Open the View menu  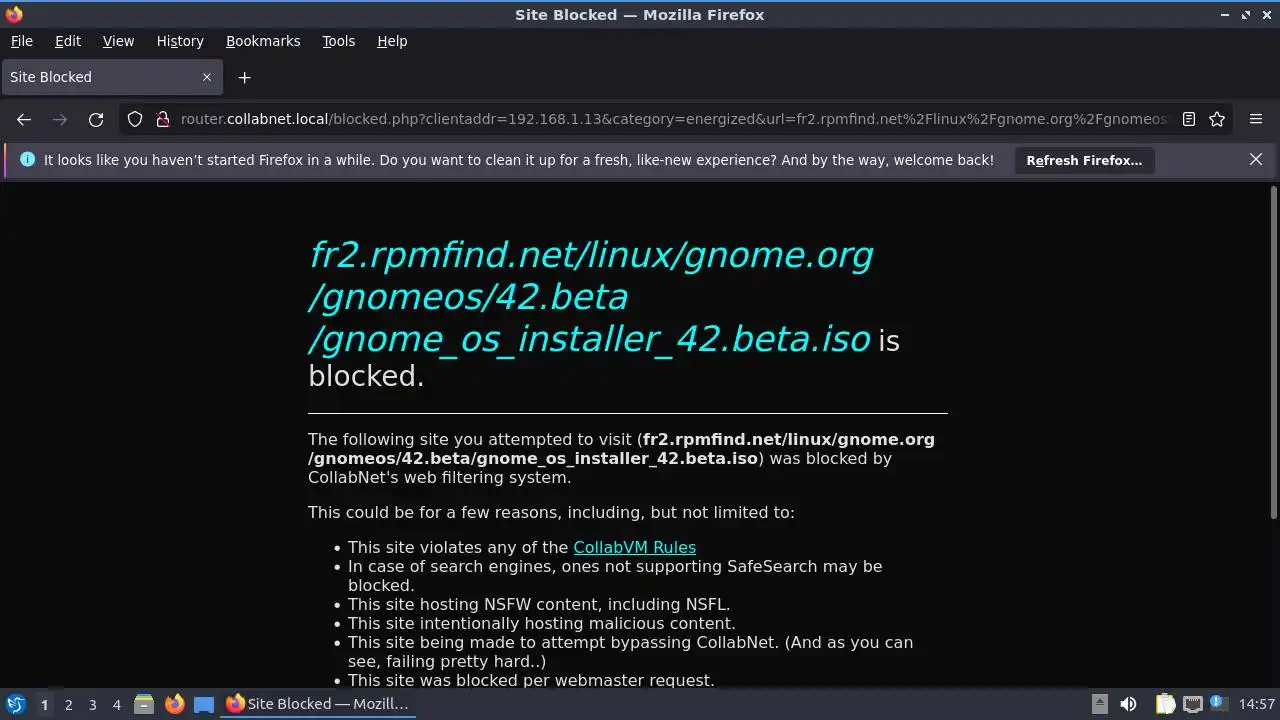[118, 41]
